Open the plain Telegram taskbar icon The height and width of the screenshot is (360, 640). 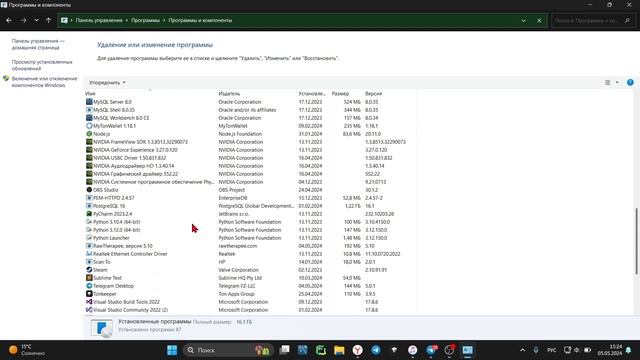click(x=376, y=350)
